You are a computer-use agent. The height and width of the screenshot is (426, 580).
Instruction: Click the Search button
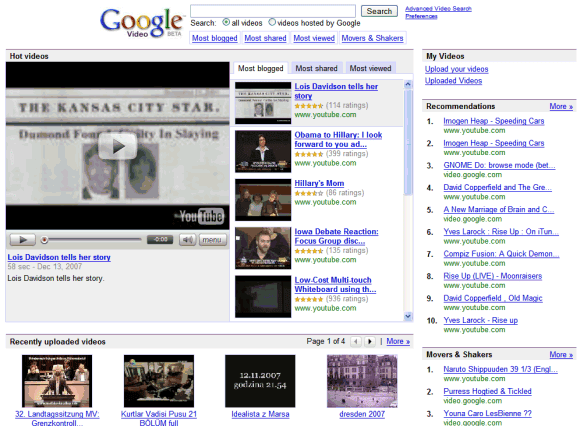pyautogui.click(x=379, y=11)
